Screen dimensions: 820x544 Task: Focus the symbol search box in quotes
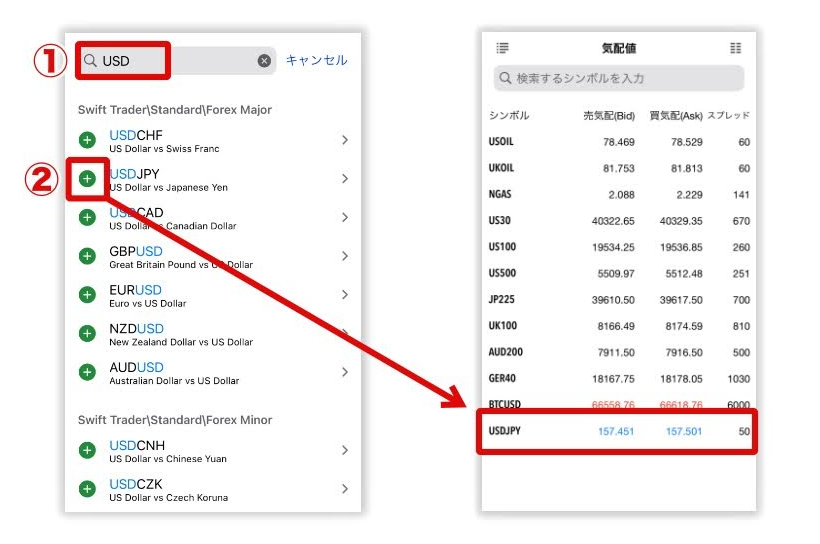click(x=618, y=78)
